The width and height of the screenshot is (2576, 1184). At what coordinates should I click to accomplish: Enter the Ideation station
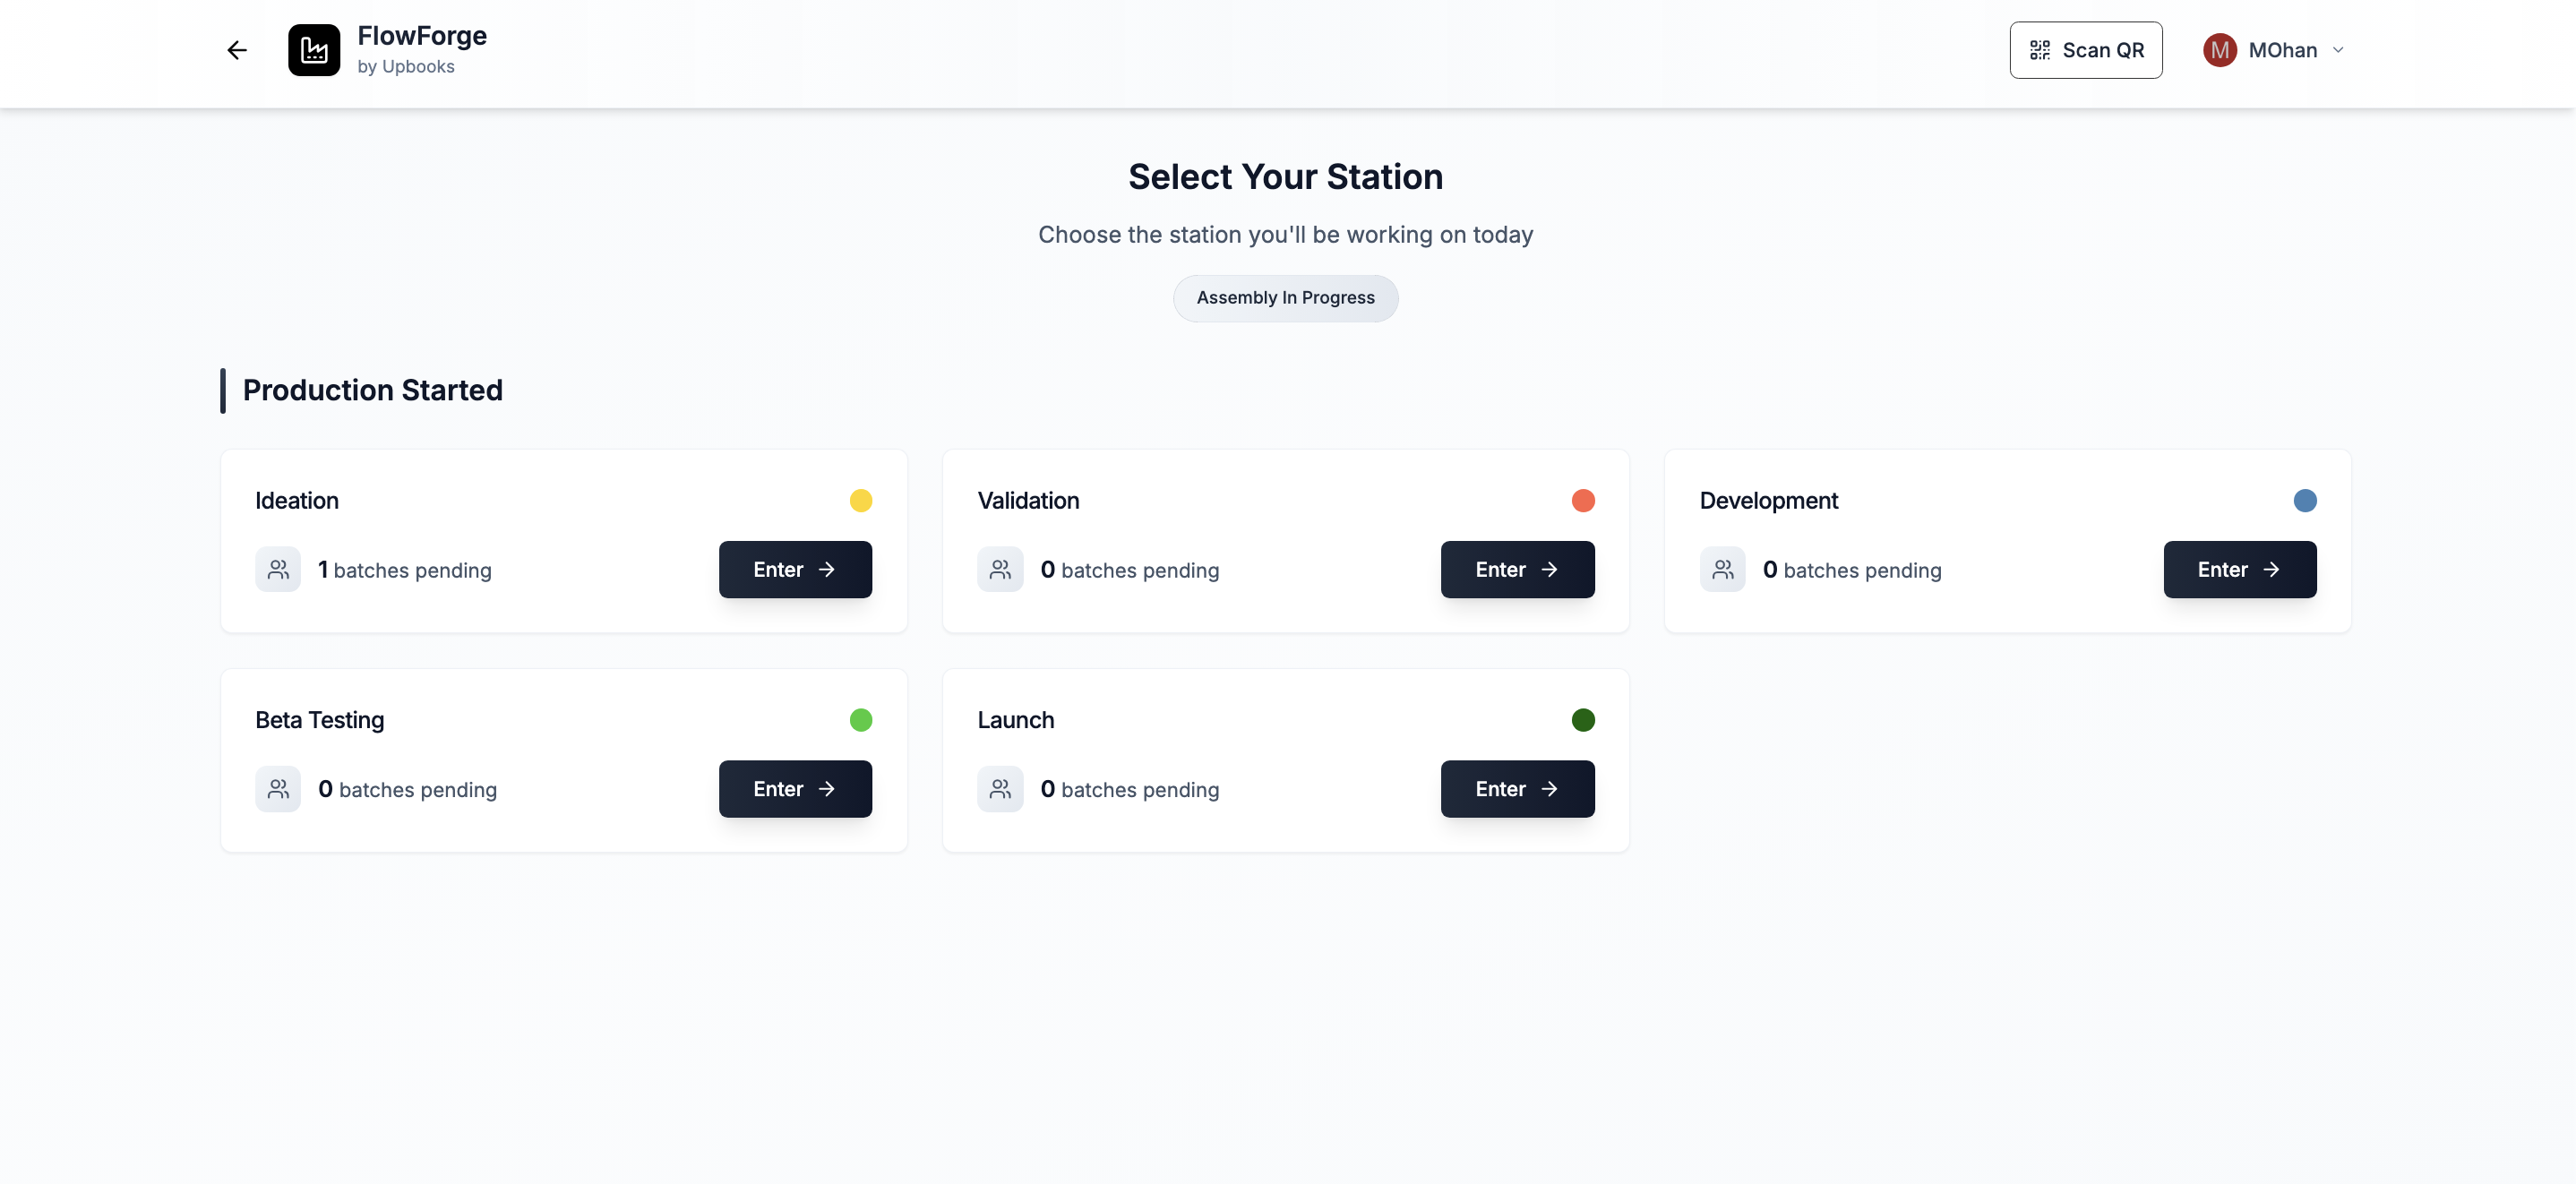point(794,569)
